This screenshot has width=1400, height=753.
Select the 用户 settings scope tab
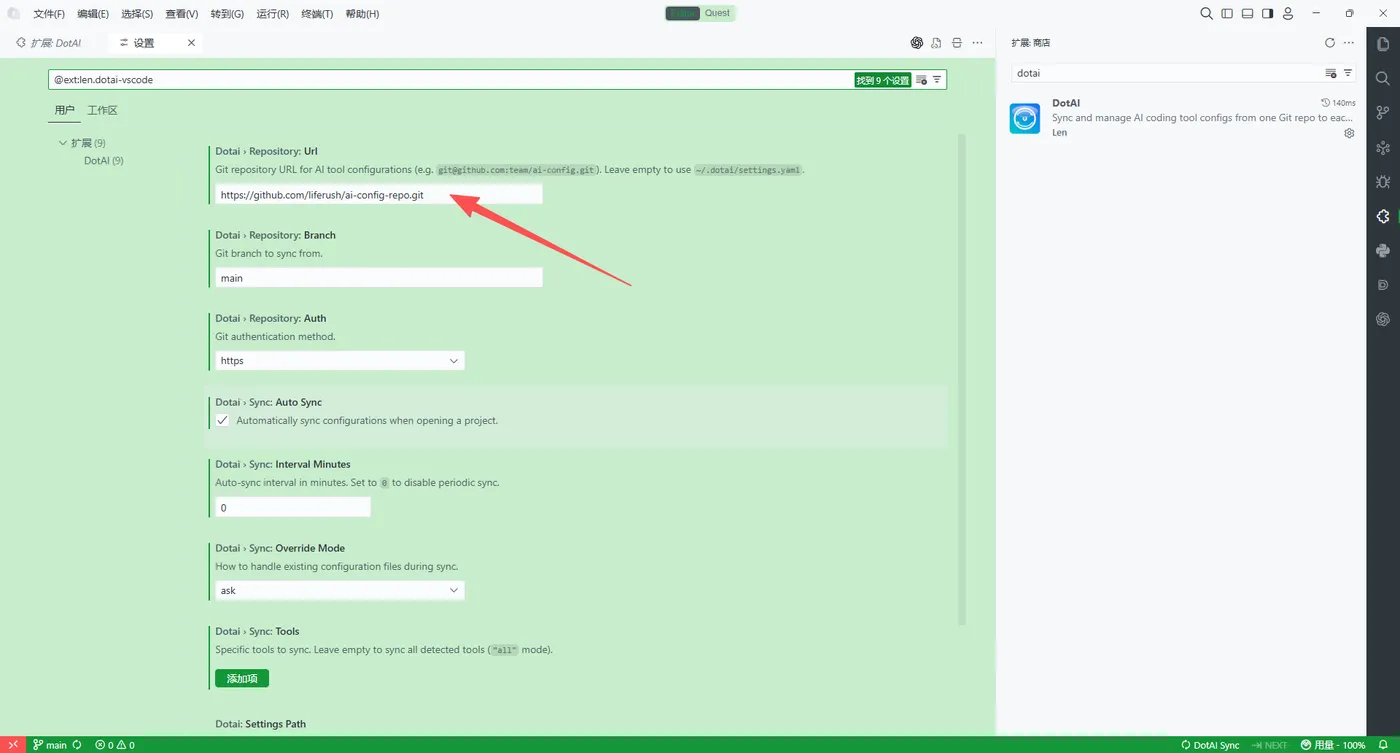tap(65, 110)
